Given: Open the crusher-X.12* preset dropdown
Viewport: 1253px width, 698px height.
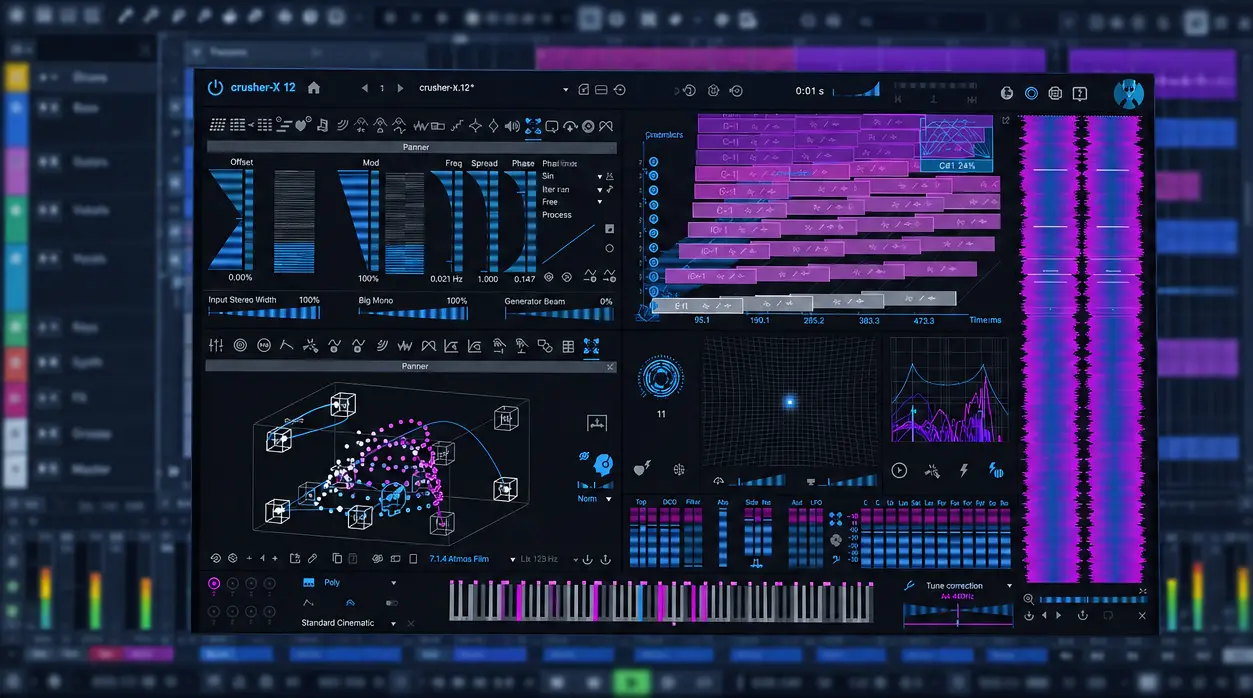Looking at the screenshot, I should (x=565, y=89).
